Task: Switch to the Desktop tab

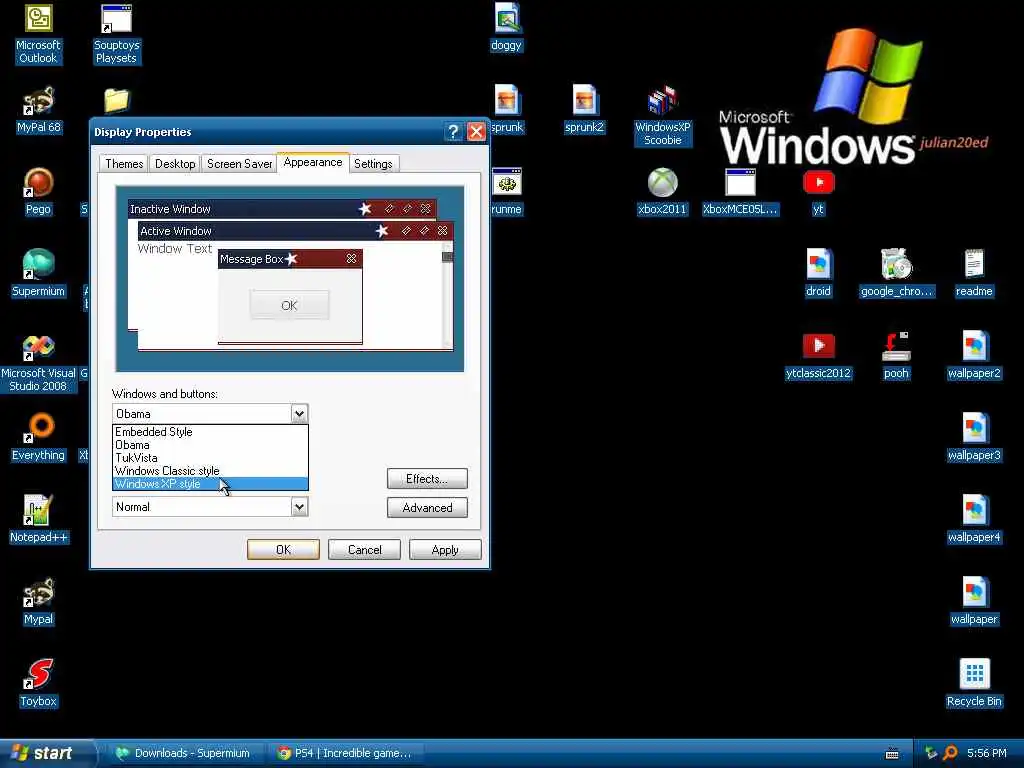Action: (x=175, y=164)
